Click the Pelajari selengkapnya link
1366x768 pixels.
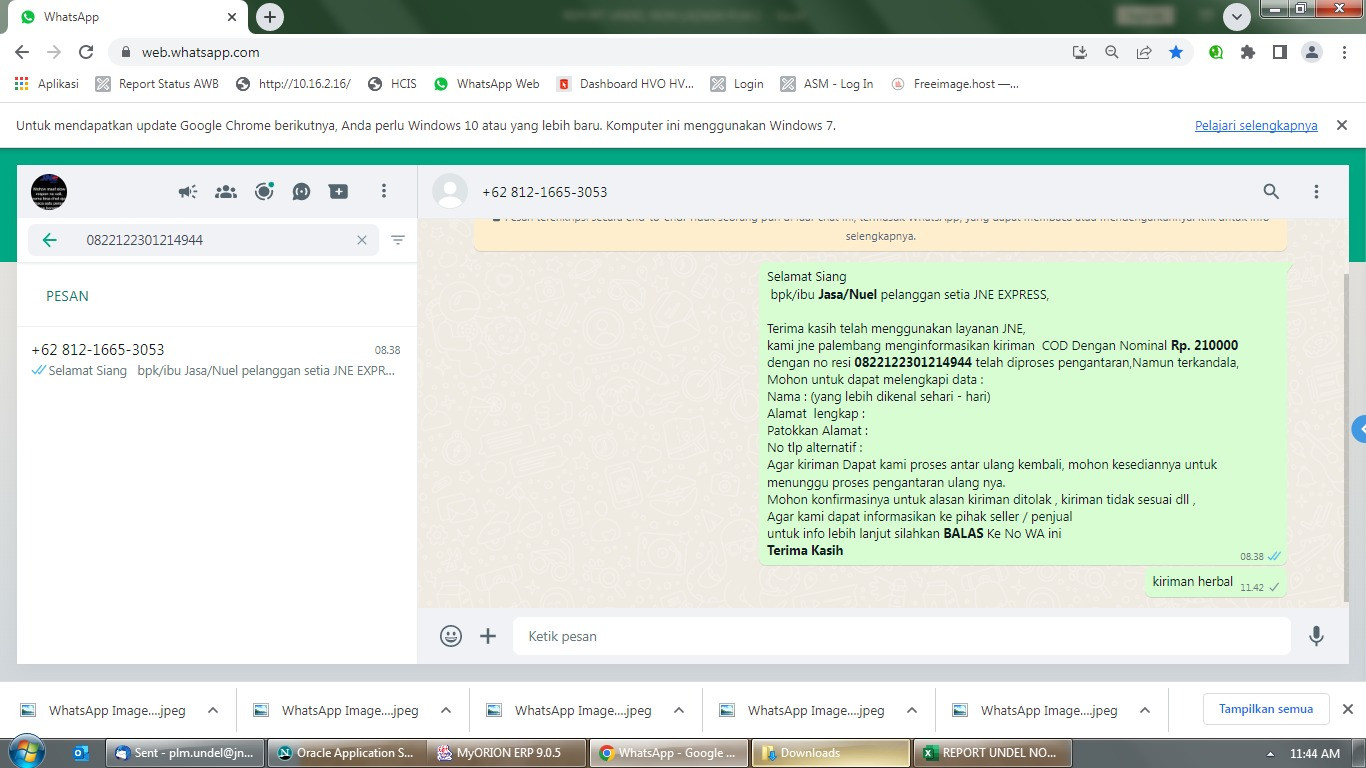(x=1256, y=125)
